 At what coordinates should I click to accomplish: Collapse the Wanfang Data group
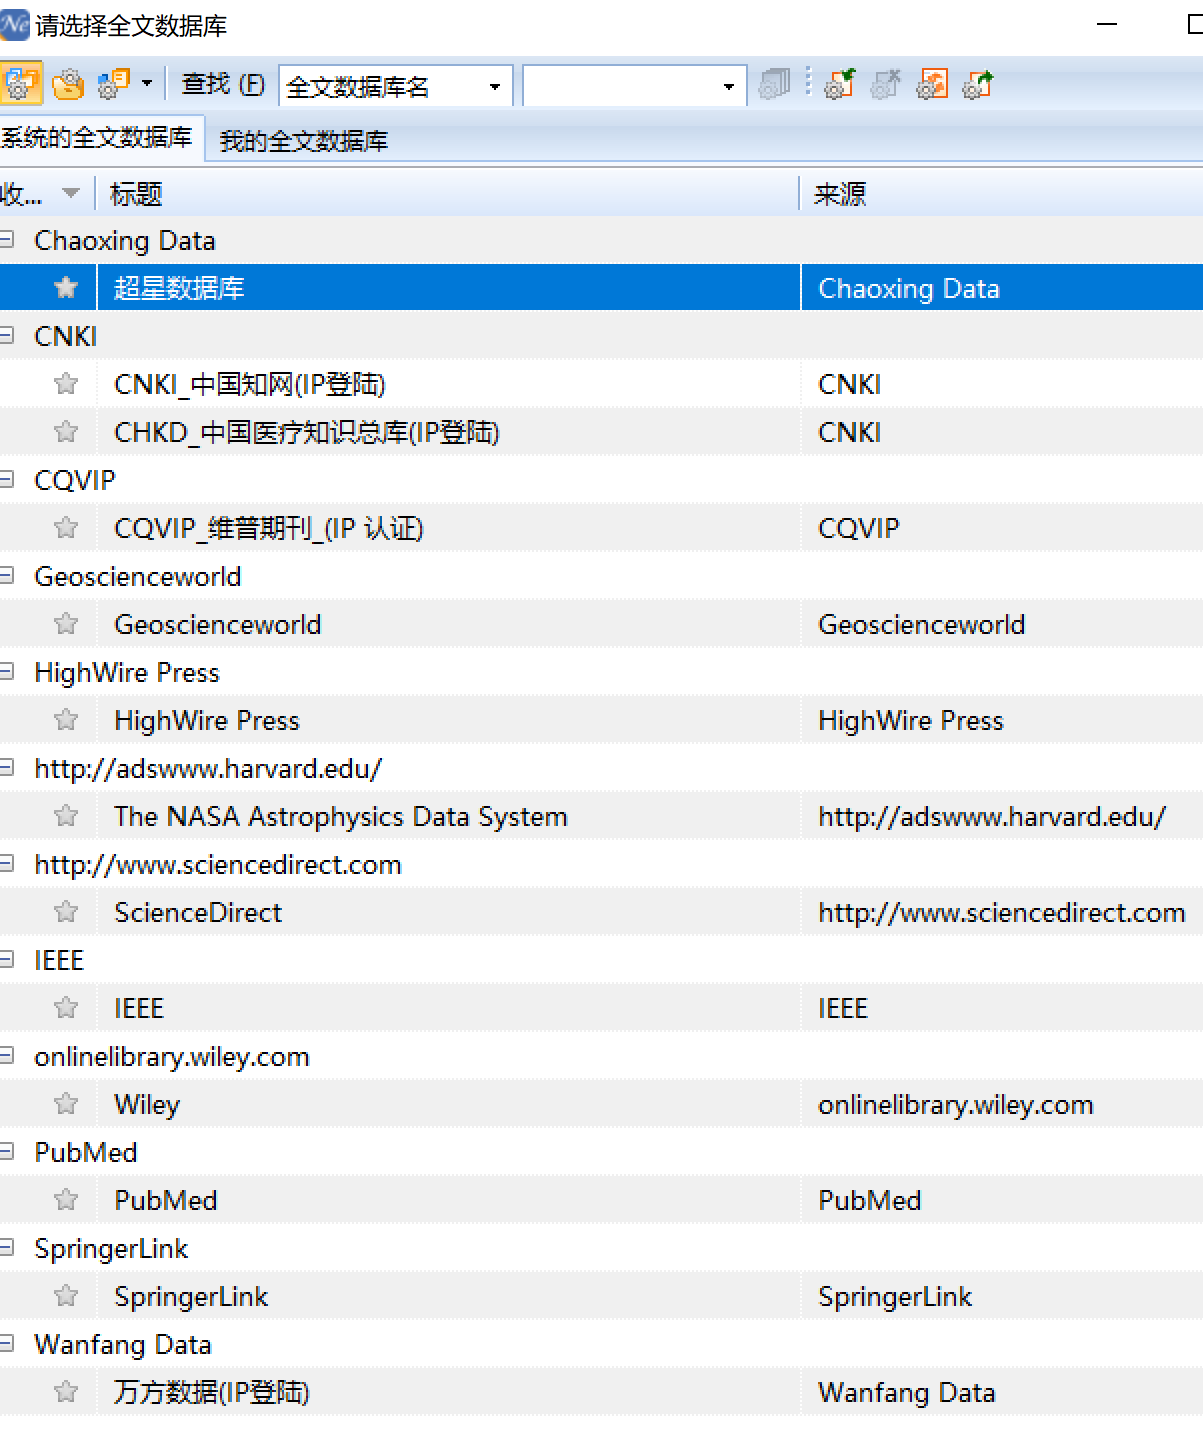(7, 1344)
